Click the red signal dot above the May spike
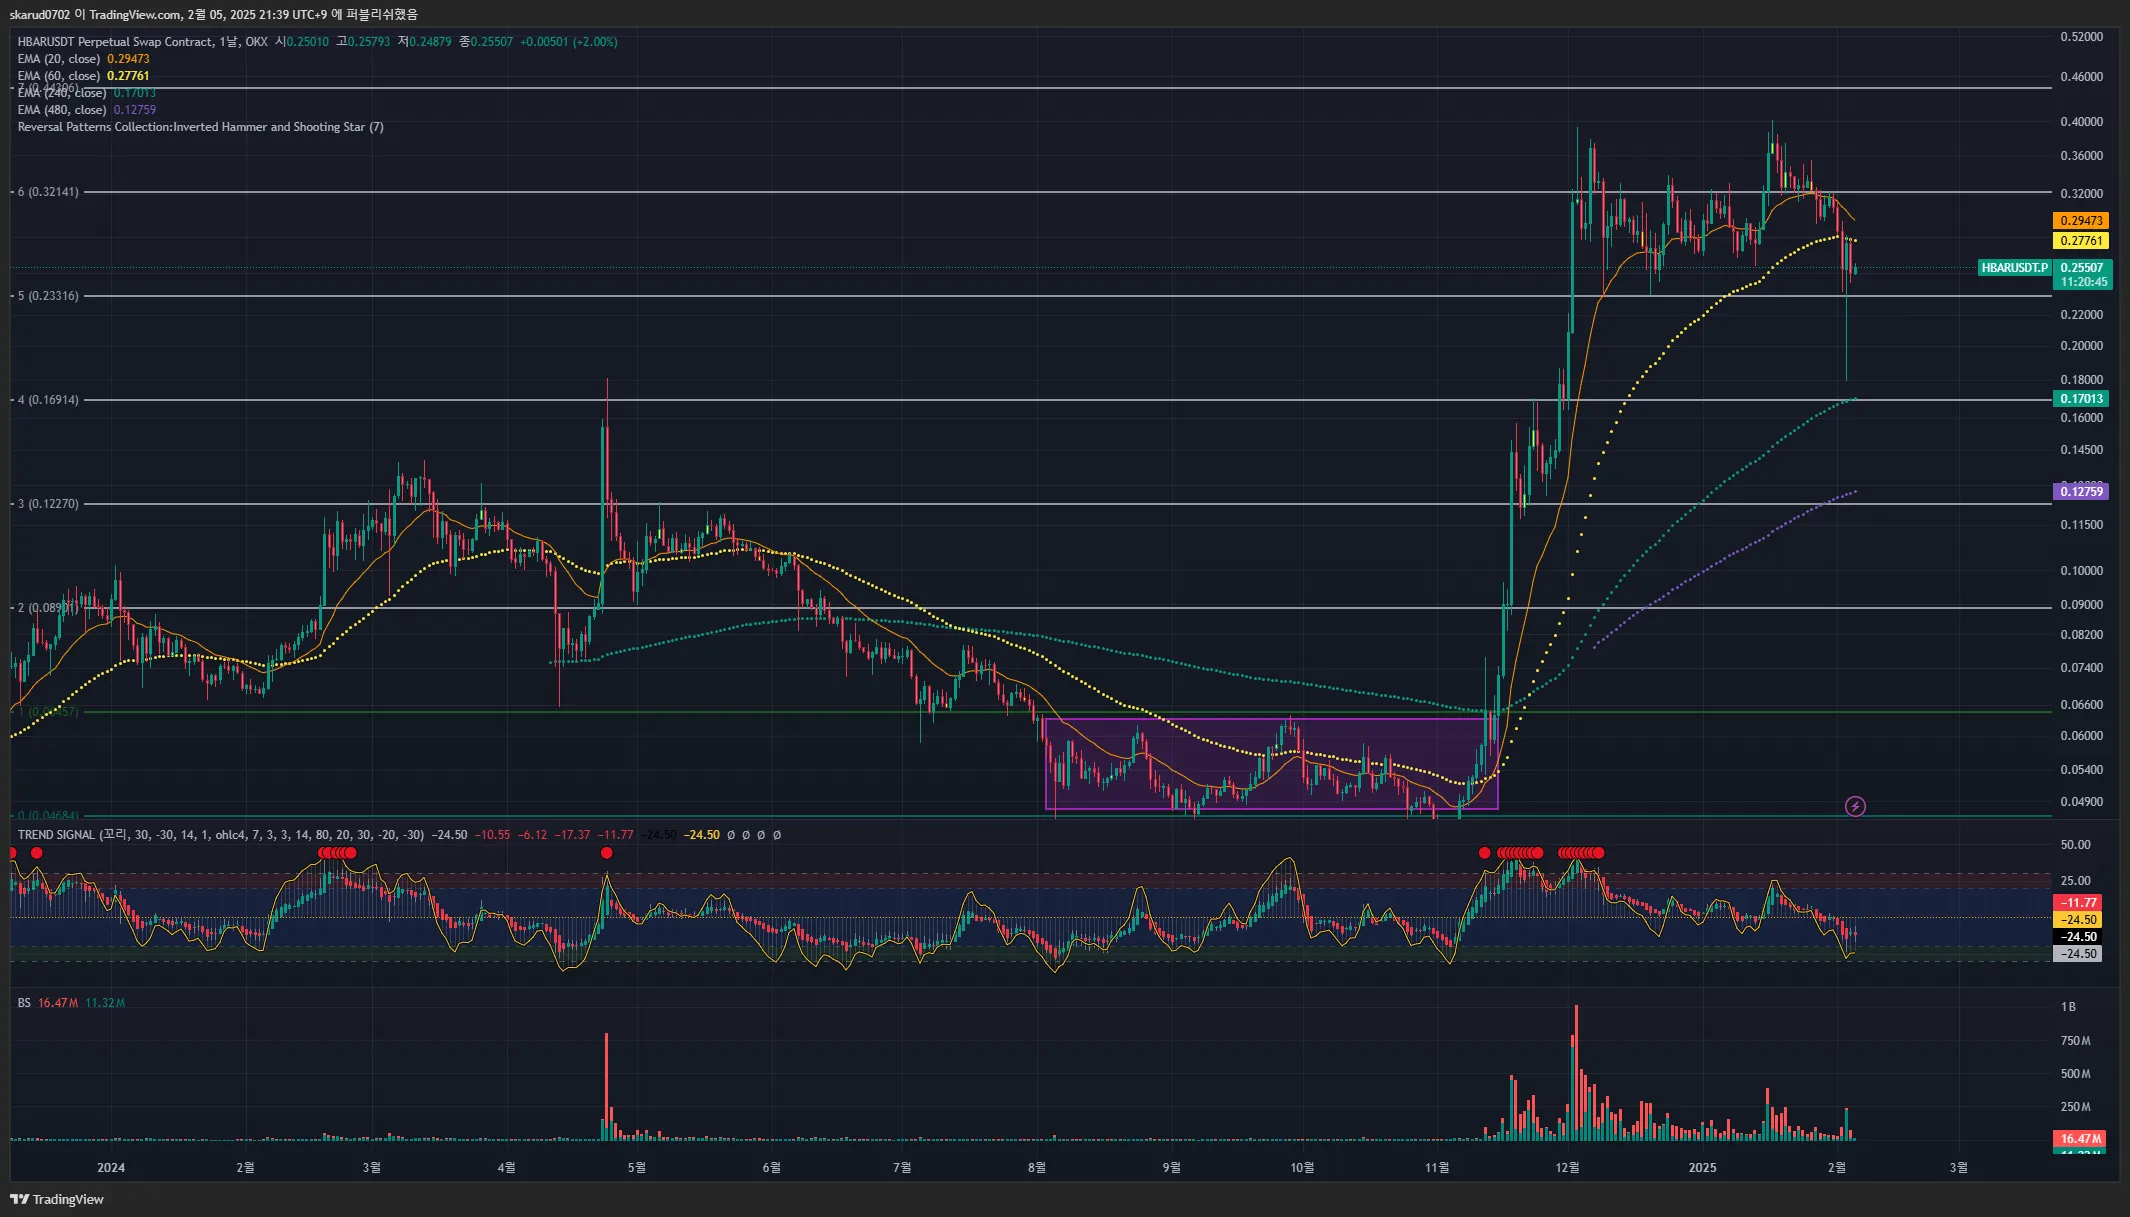 [607, 853]
